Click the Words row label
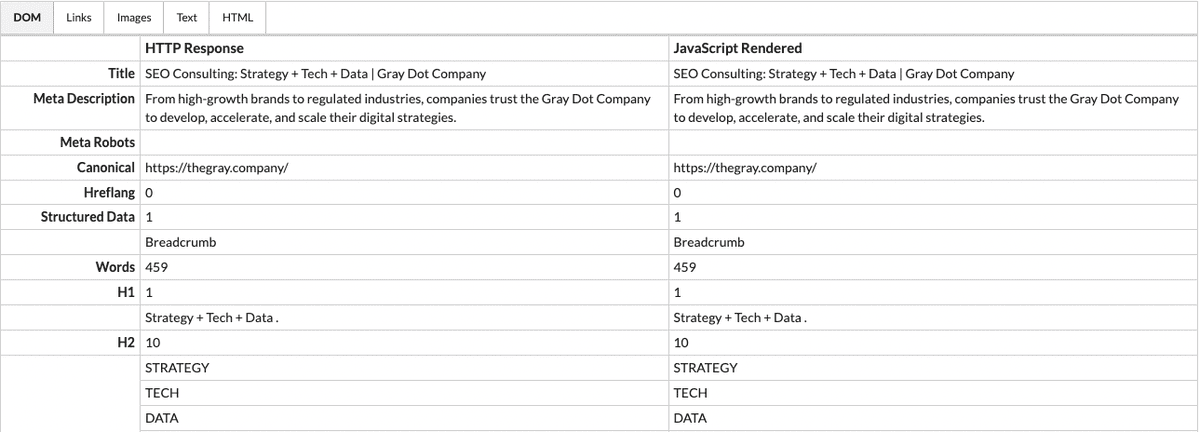The image size is (1200, 432). (x=115, y=267)
